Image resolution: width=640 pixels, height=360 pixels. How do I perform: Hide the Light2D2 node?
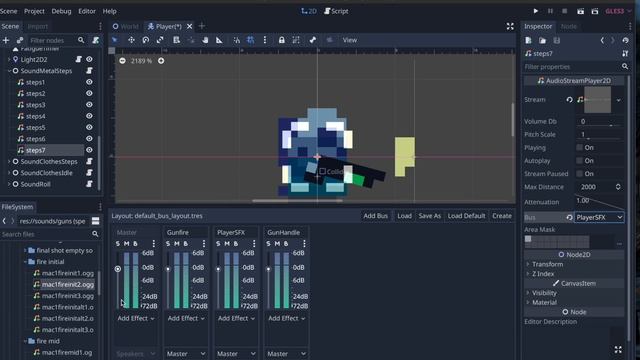(89, 59)
